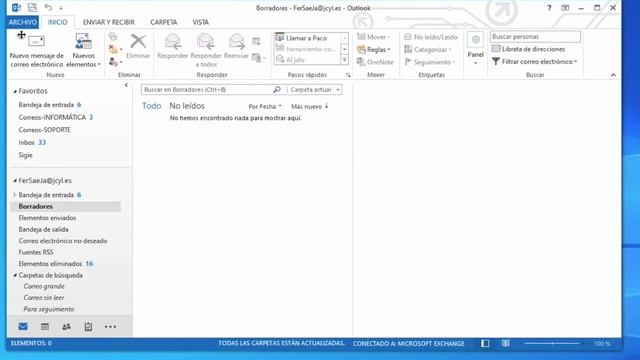Select the Borradores folder

(x=66, y=207)
